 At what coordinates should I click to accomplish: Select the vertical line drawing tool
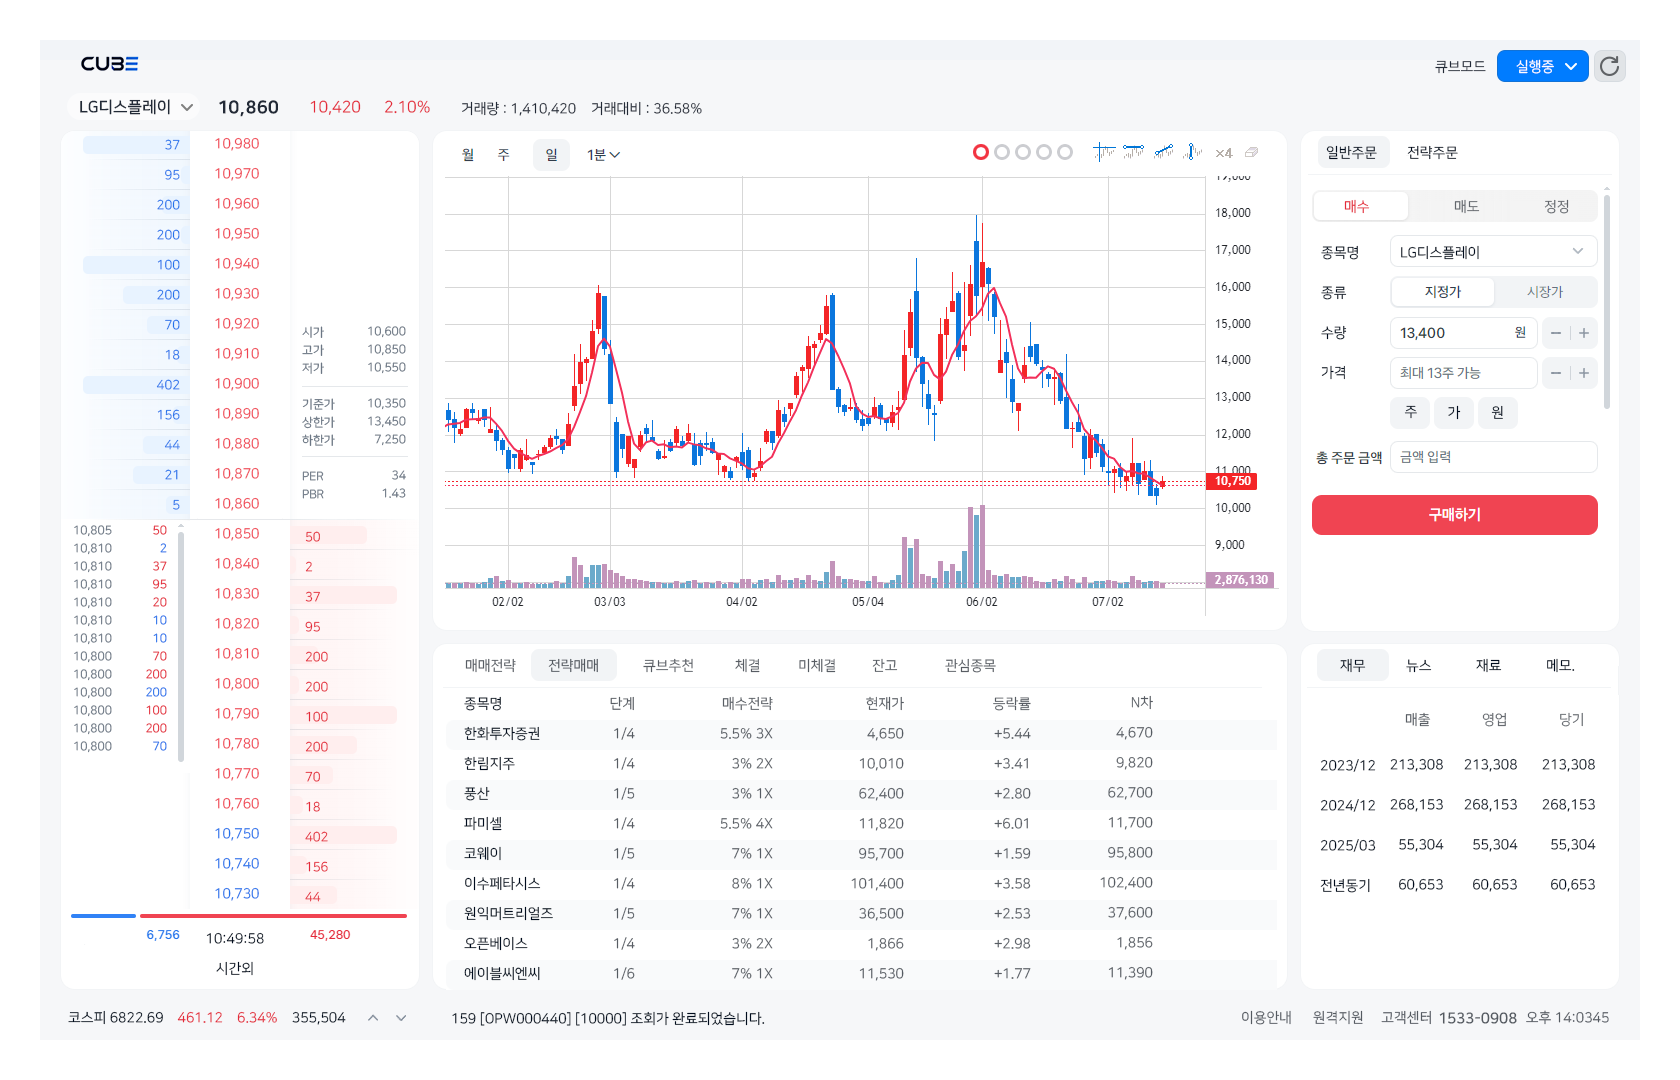coord(1192,152)
